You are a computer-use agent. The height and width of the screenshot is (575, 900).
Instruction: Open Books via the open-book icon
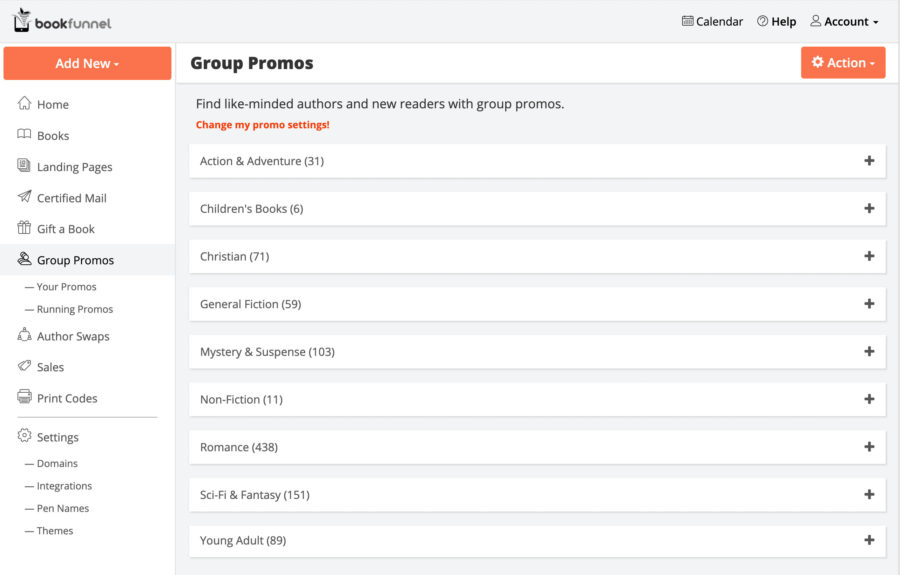(x=24, y=134)
